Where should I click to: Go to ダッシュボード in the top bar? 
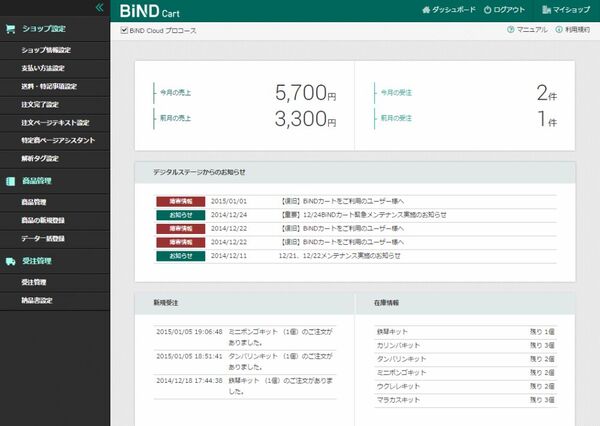[x=454, y=10]
